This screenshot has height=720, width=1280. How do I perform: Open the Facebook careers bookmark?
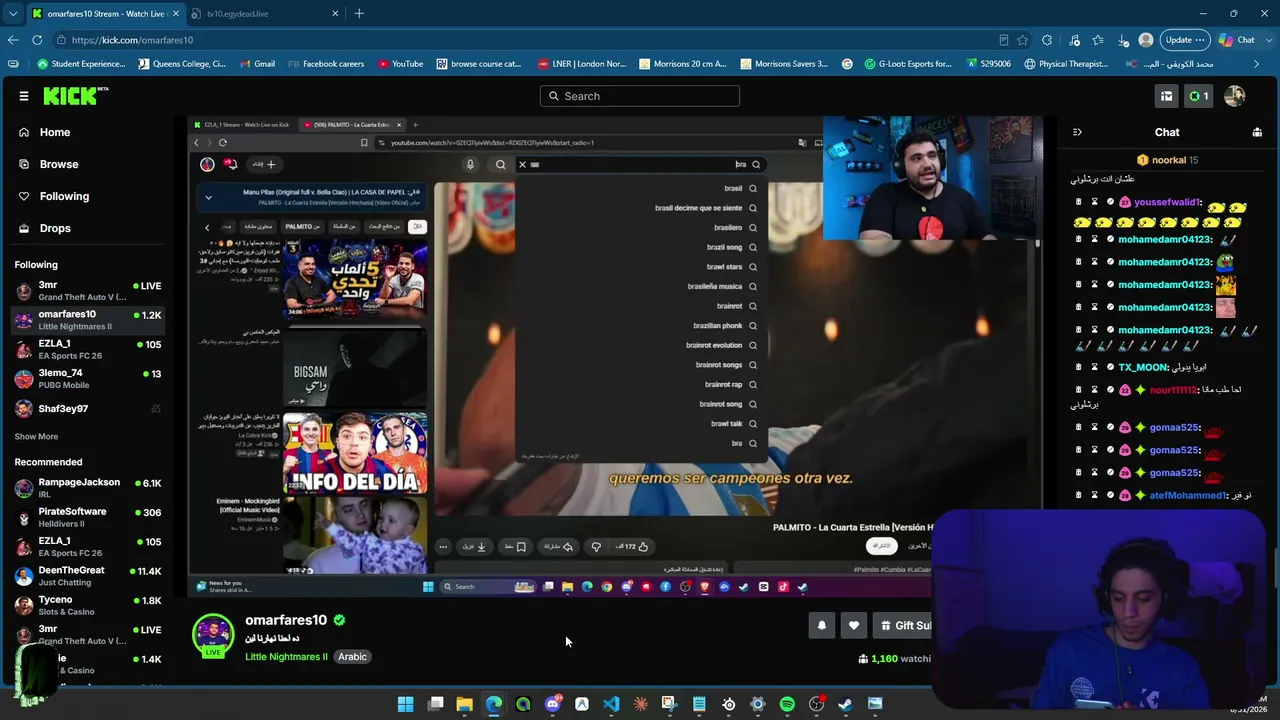(326, 64)
